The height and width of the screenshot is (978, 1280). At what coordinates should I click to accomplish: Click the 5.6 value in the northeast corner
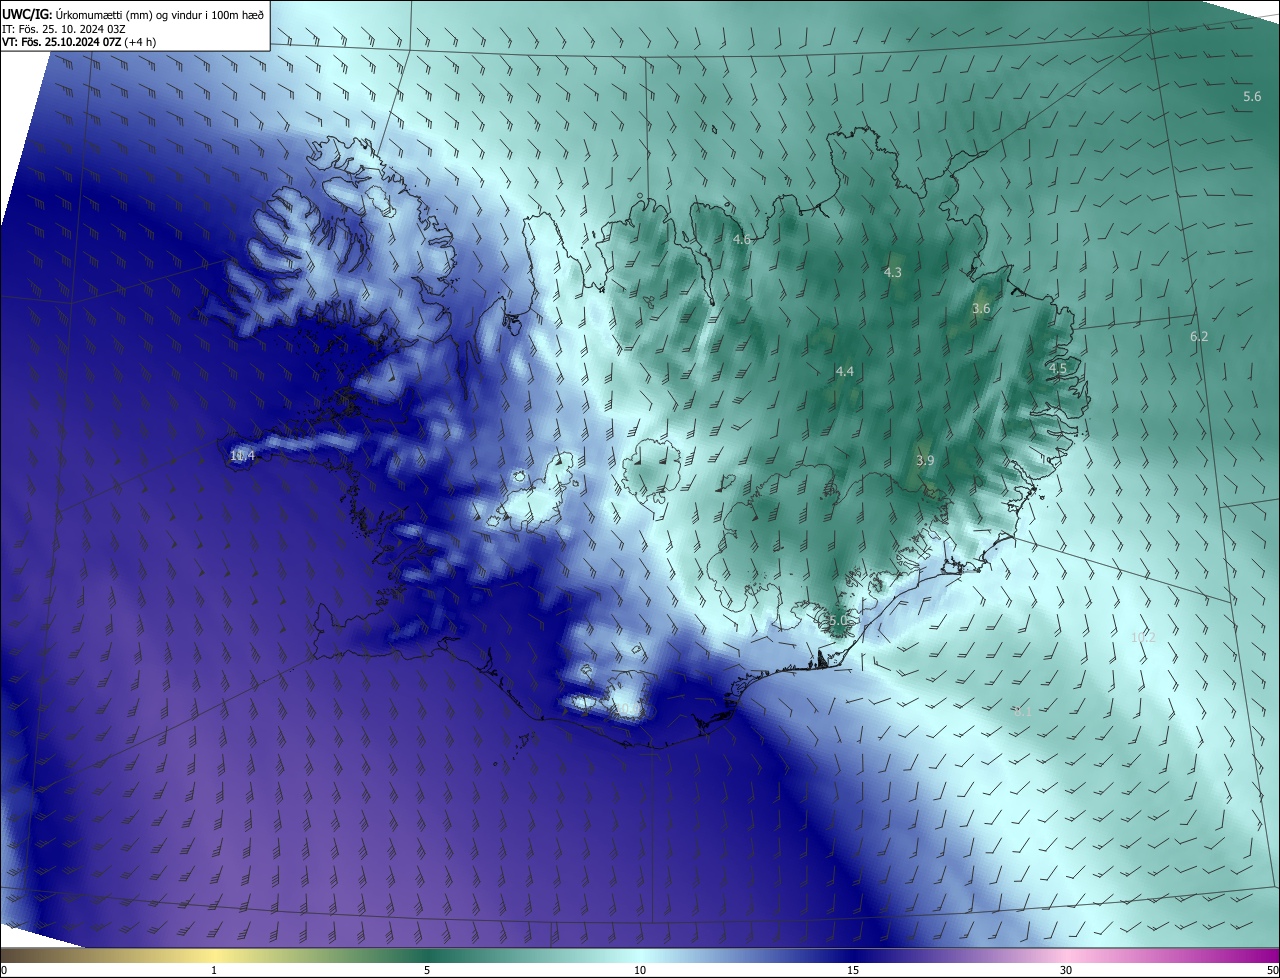point(1252,96)
